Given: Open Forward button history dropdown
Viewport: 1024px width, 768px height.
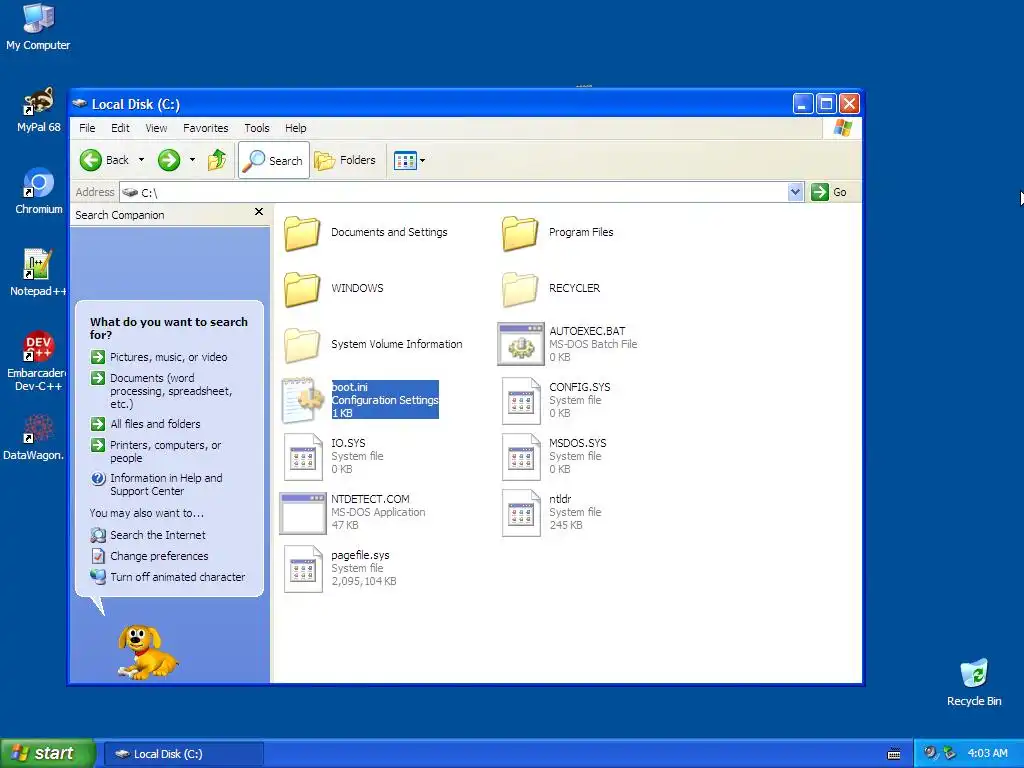Looking at the screenshot, I should 192,160.
